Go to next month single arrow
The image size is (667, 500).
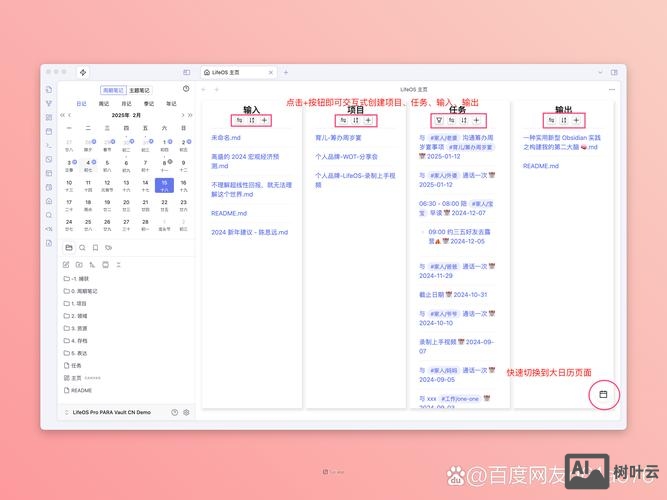coord(182,115)
